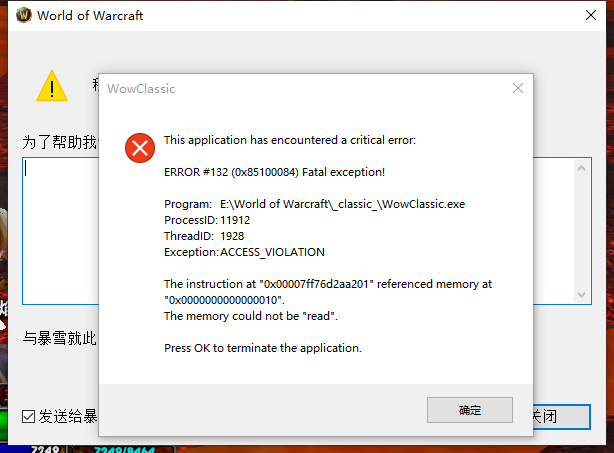This screenshot has width=614, height=453.
Task: Click the World of Warcraft window title
Action: coord(90,16)
